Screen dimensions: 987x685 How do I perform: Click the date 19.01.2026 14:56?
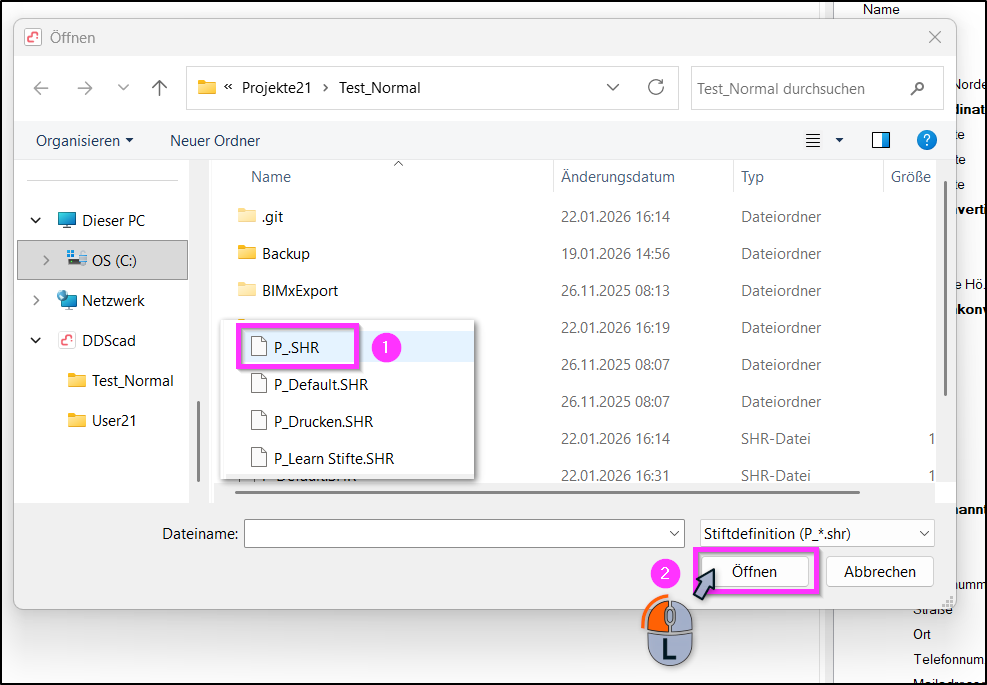(615, 254)
